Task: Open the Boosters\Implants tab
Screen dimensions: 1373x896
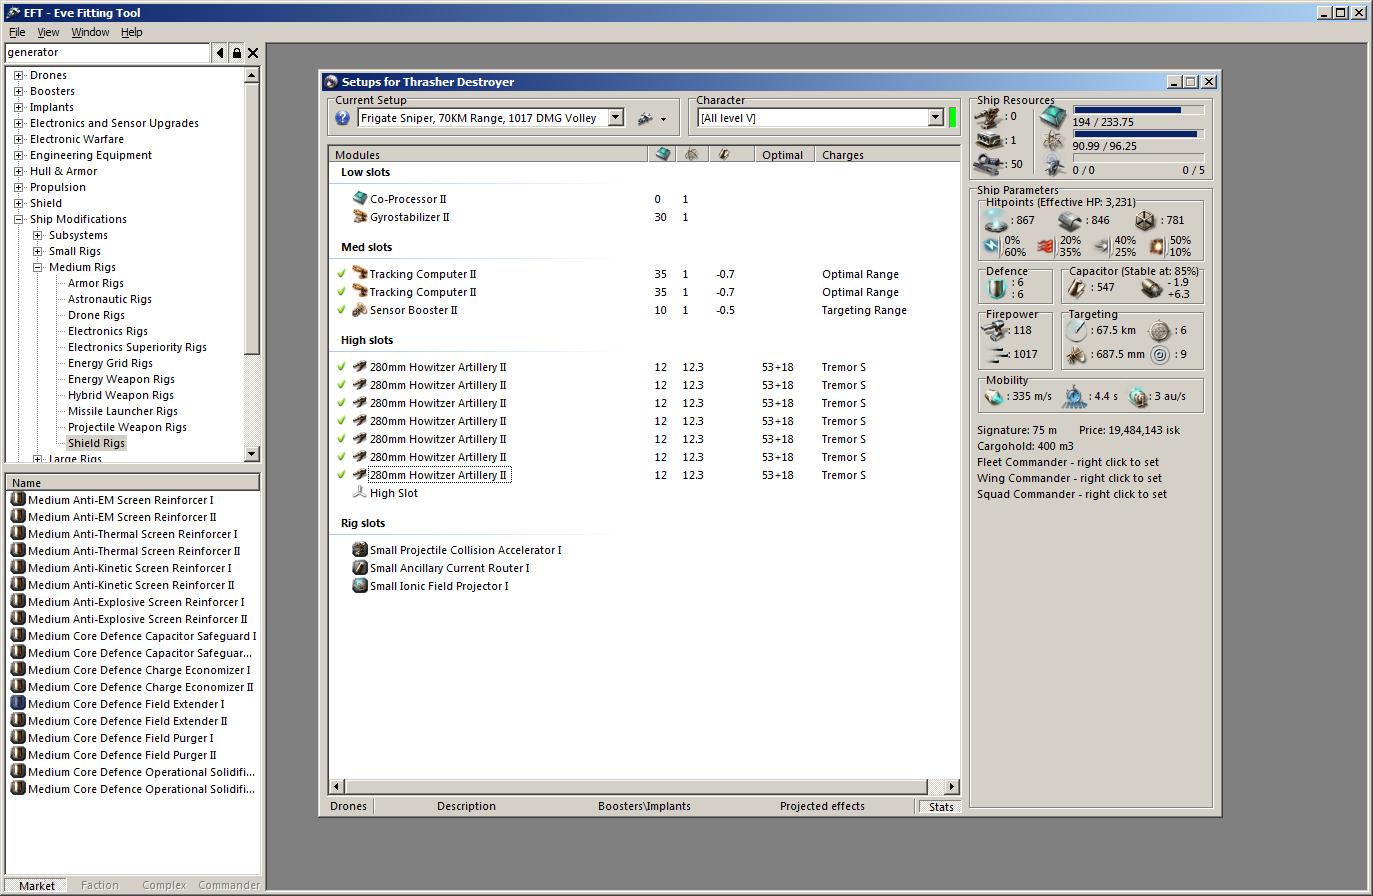Action: click(x=644, y=806)
